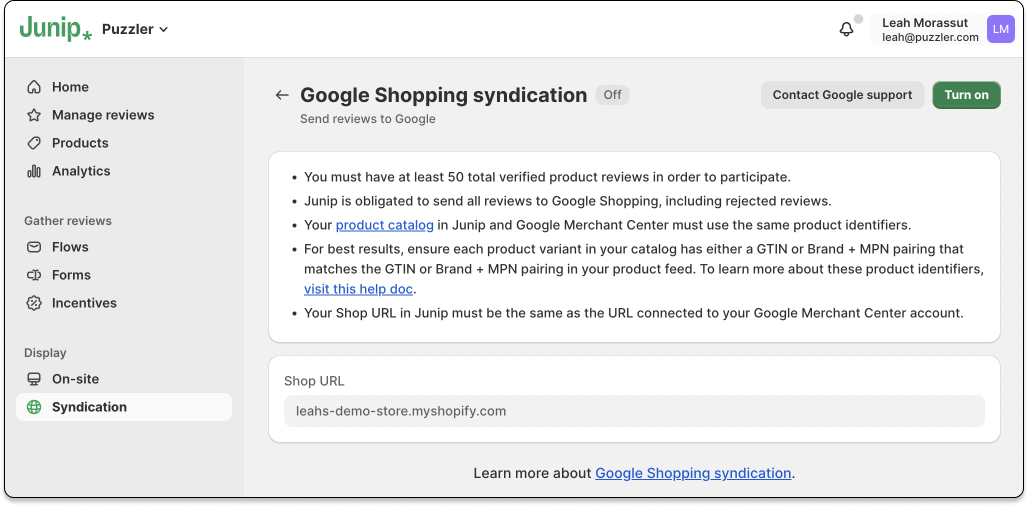Click the Google Shopping syndication heading
Viewport: 1028px width, 506px height.
click(443, 95)
